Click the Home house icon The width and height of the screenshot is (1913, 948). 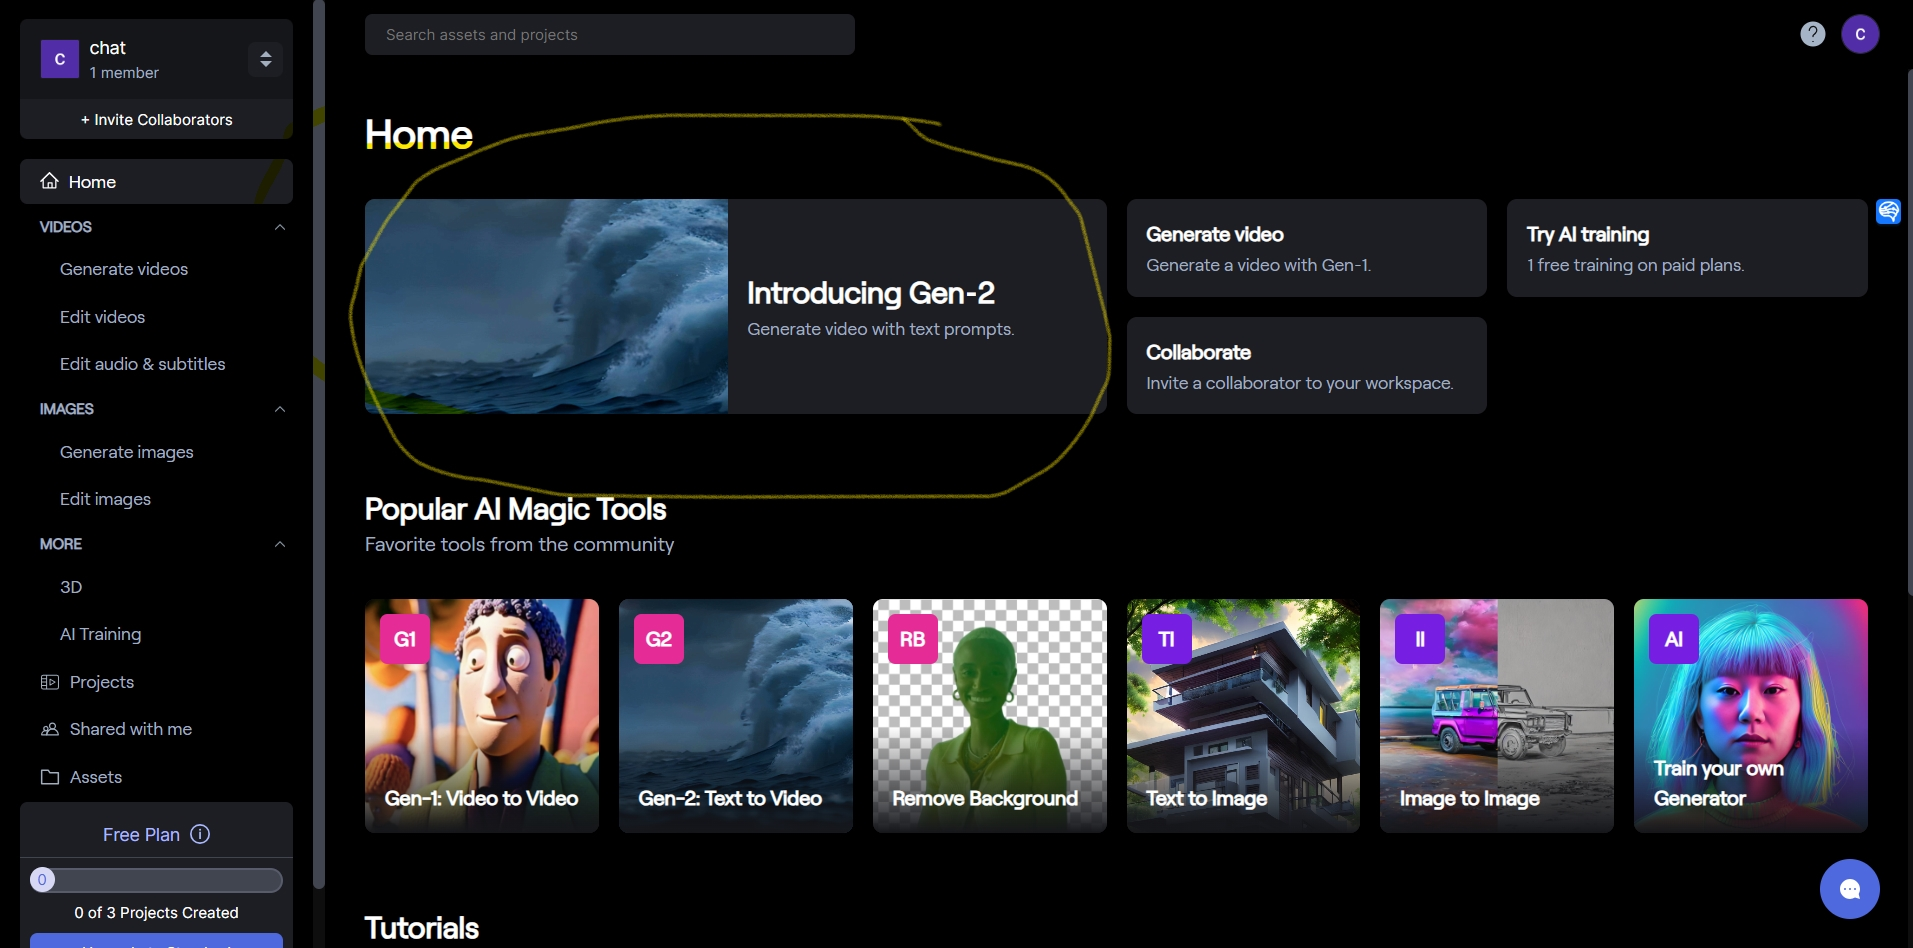click(50, 181)
